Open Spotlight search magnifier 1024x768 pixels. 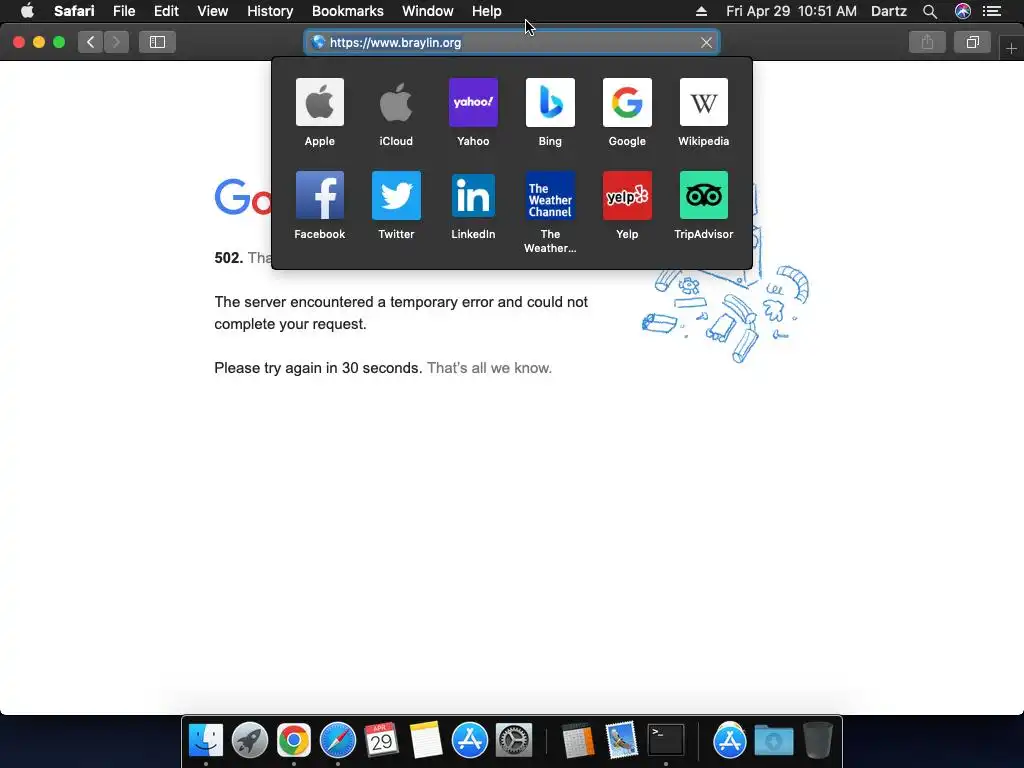930,11
